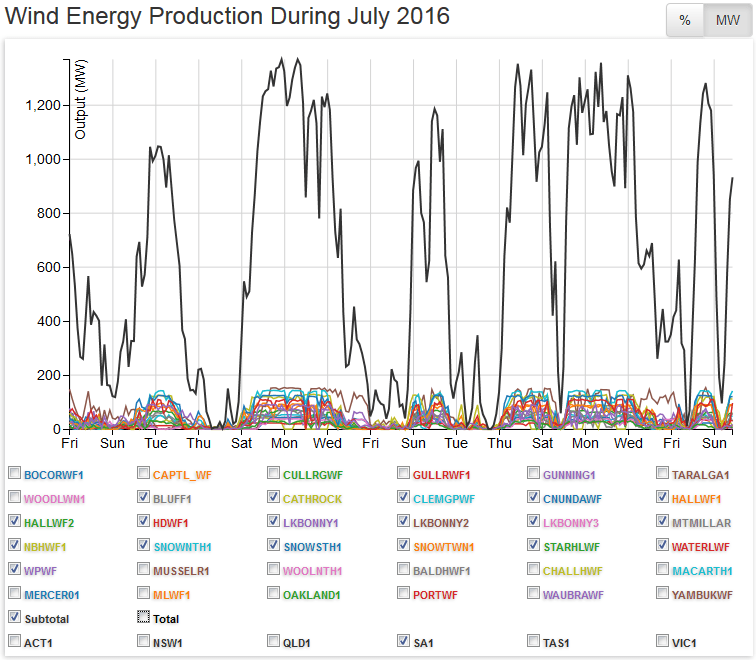Image resolution: width=756 pixels, height=660 pixels.
Task: Show the MACARTH1 series
Action: pyautogui.click(x=664, y=569)
